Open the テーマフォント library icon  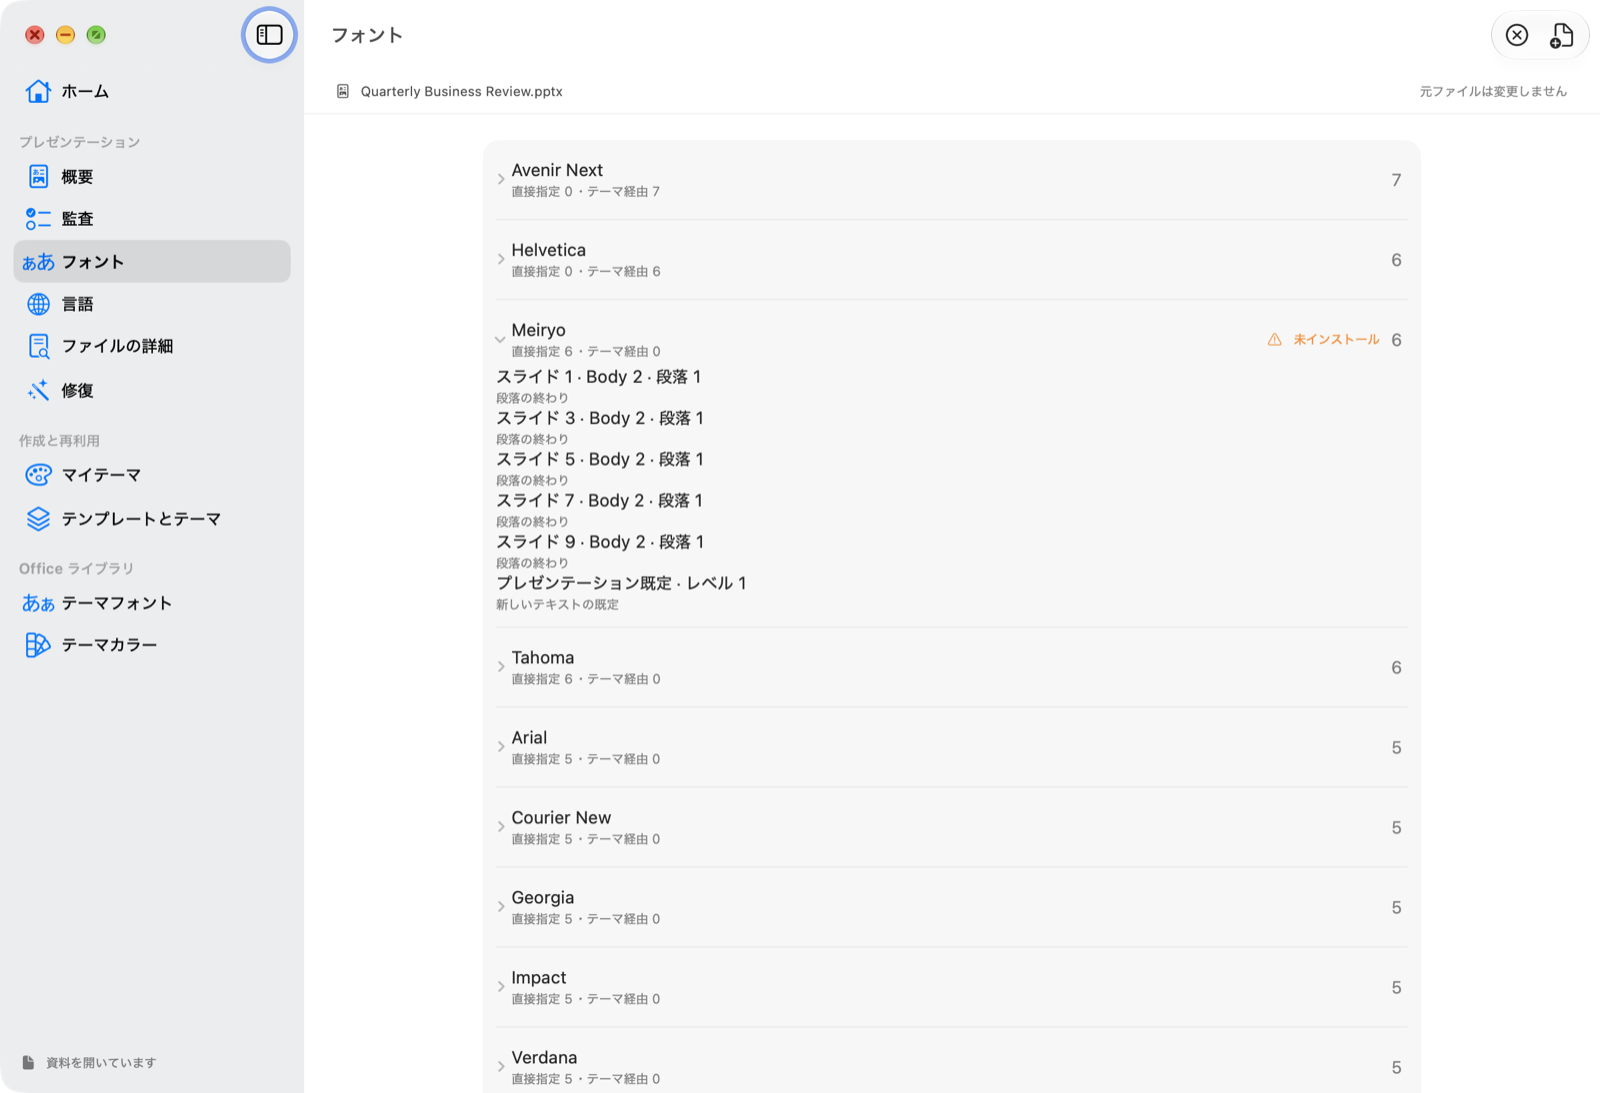[x=38, y=603]
